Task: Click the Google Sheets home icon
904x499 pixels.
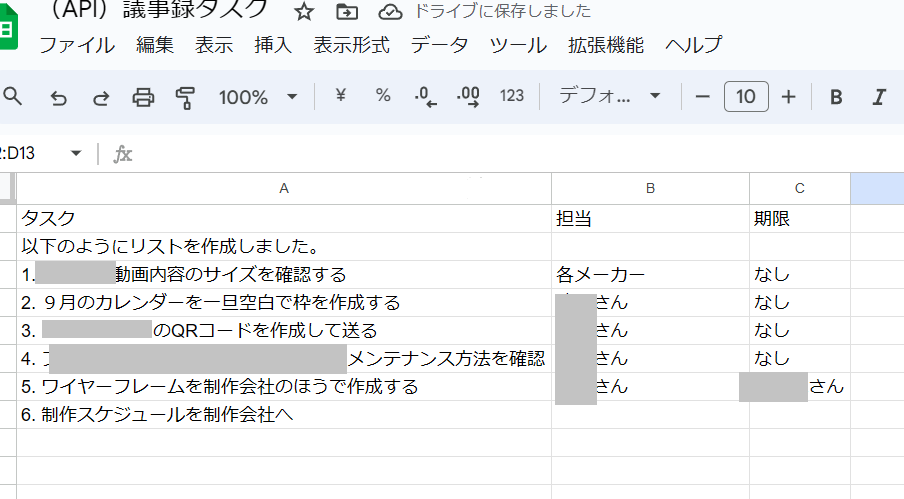Action: coord(8,28)
